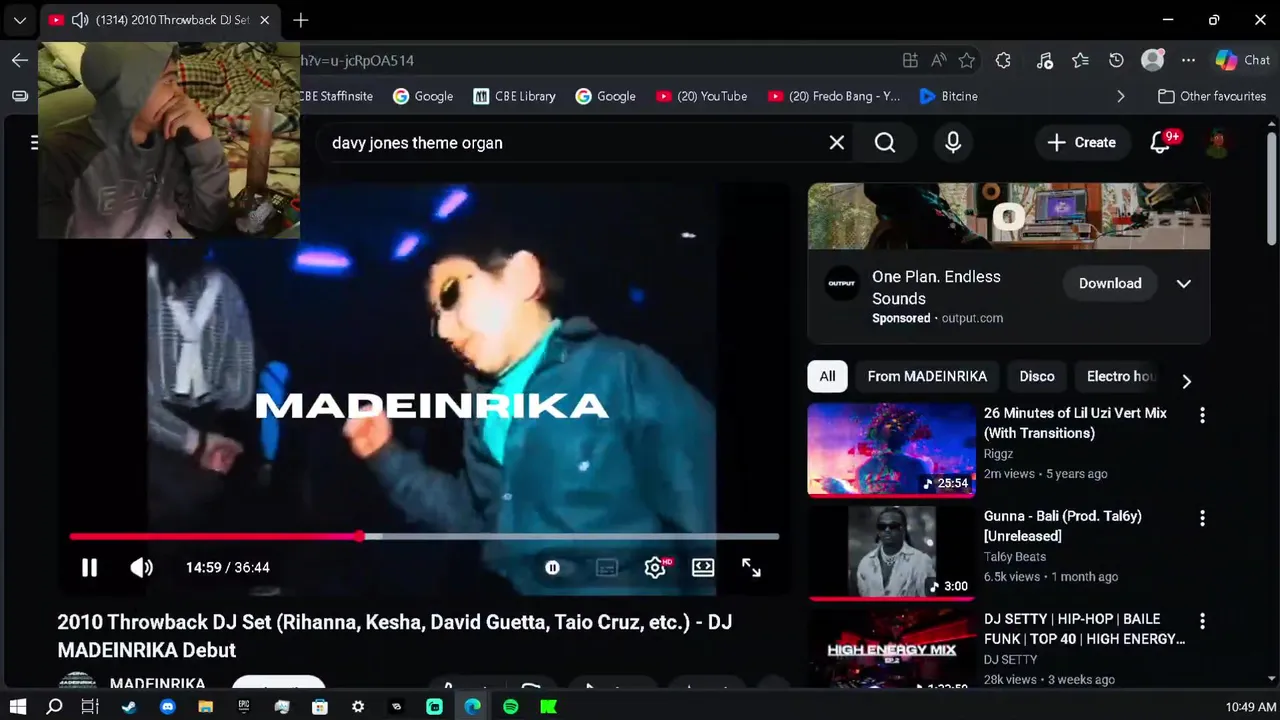This screenshot has height=720, width=1280.
Task: Open the tab actions chevron menu
Action: [x=19, y=20]
